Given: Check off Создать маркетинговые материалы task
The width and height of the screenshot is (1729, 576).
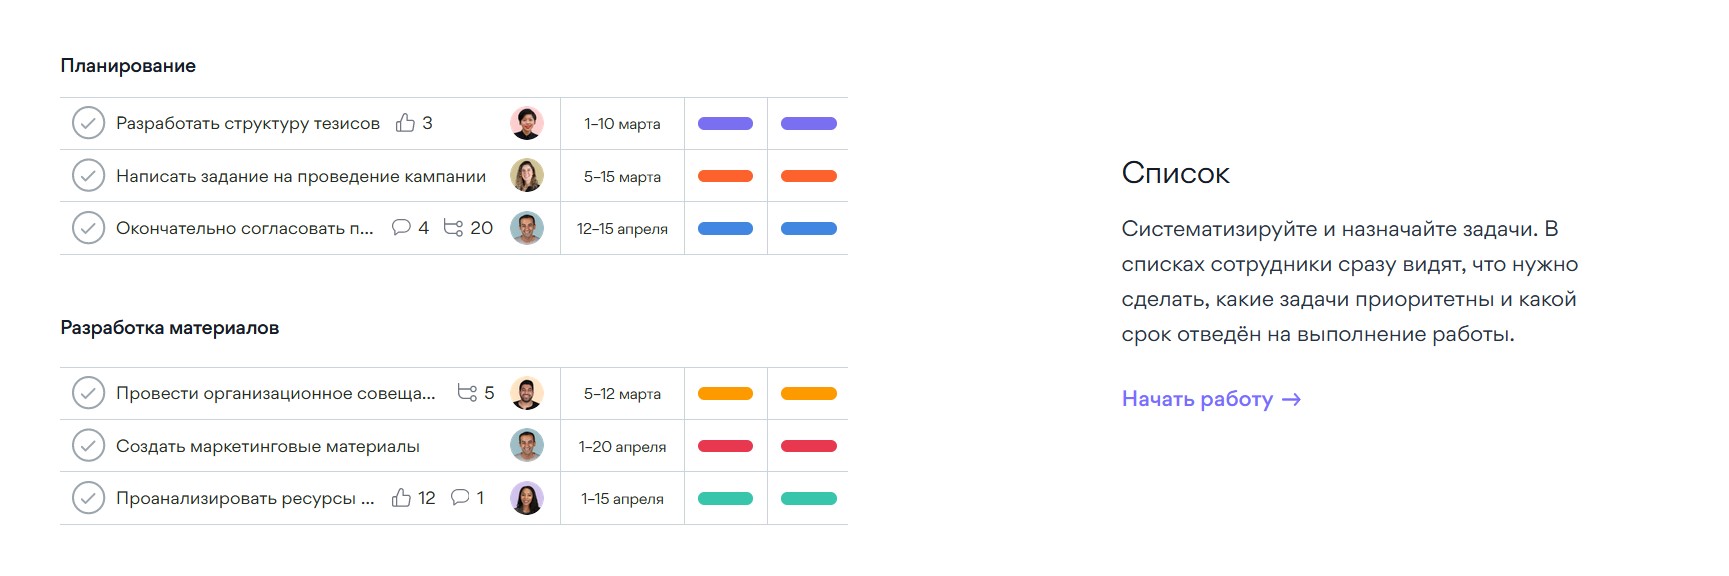Looking at the screenshot, I should tap(88, 446).
